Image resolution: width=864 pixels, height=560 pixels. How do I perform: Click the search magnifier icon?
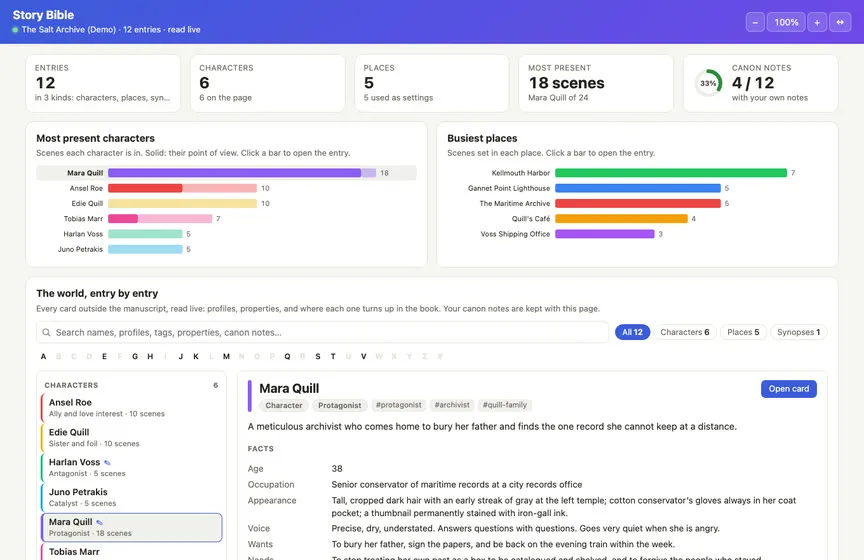46,332
